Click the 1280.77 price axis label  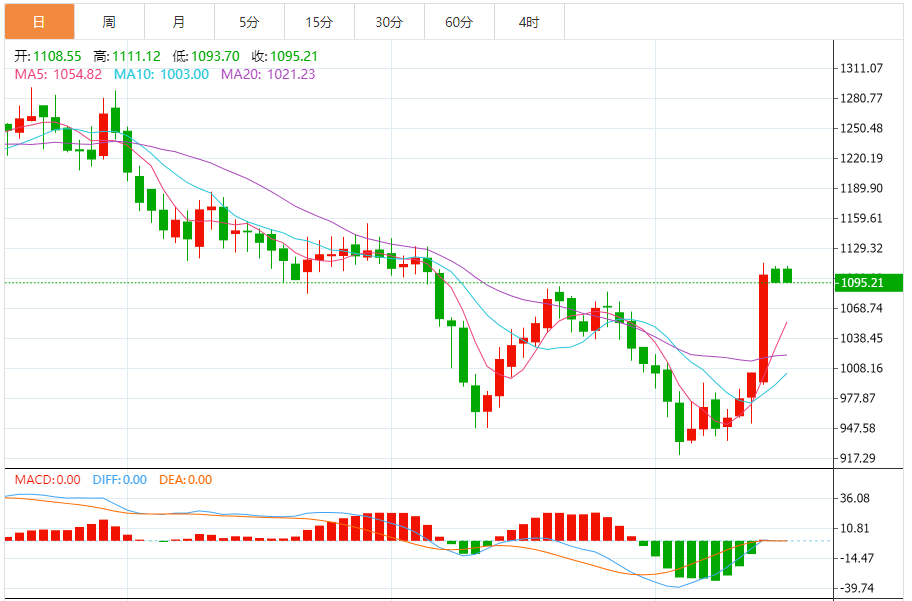pyautogui.click(x=861, y=98)
